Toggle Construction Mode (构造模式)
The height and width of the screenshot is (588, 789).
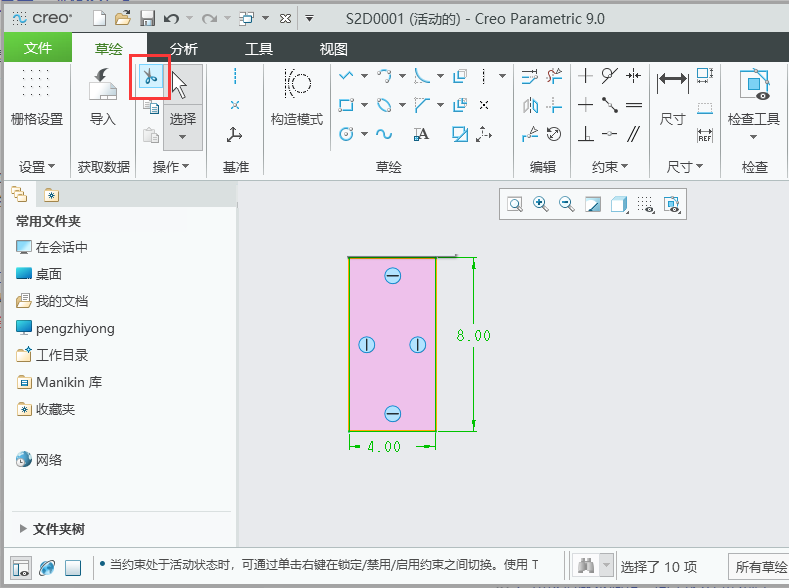[297, 97]
